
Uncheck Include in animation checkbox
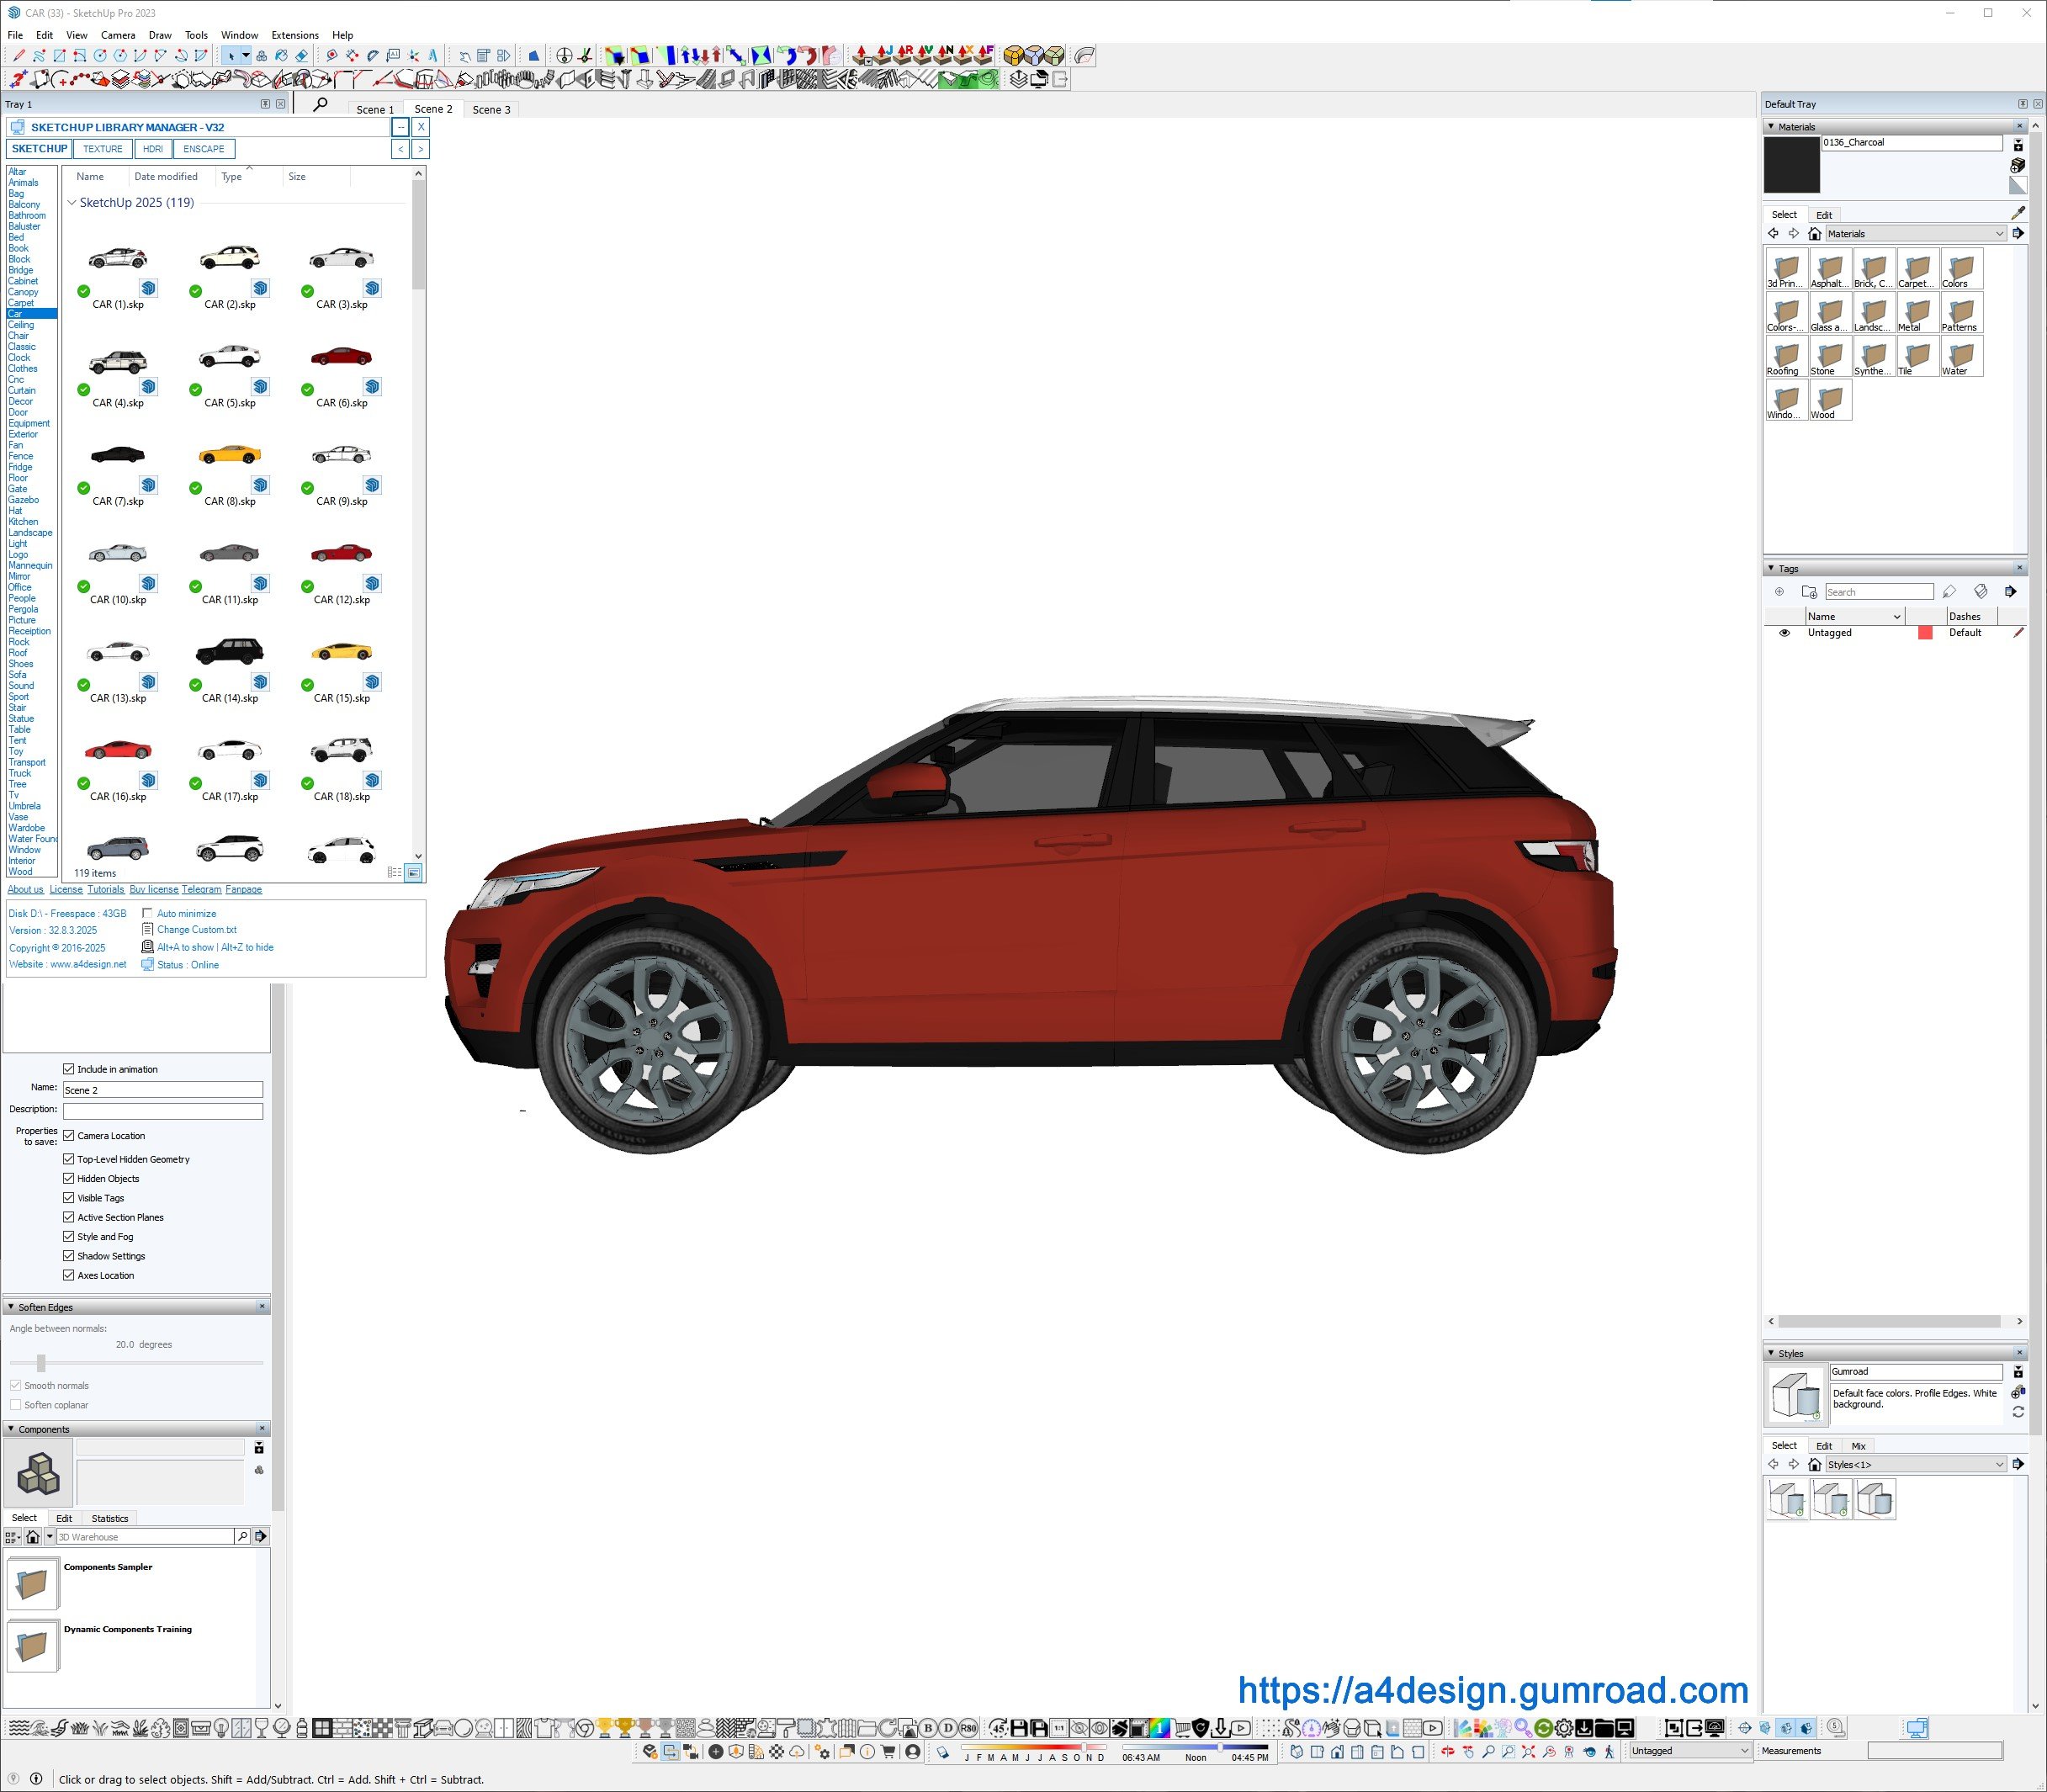pos(69,1069)
